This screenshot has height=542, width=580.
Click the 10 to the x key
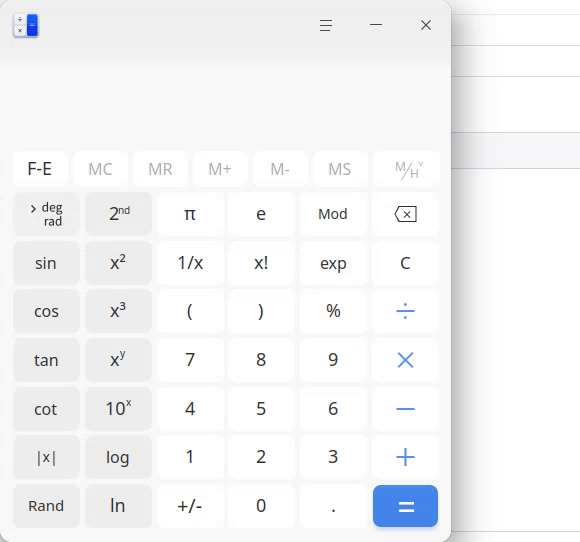pyautogui.click(x=118, y=409)
